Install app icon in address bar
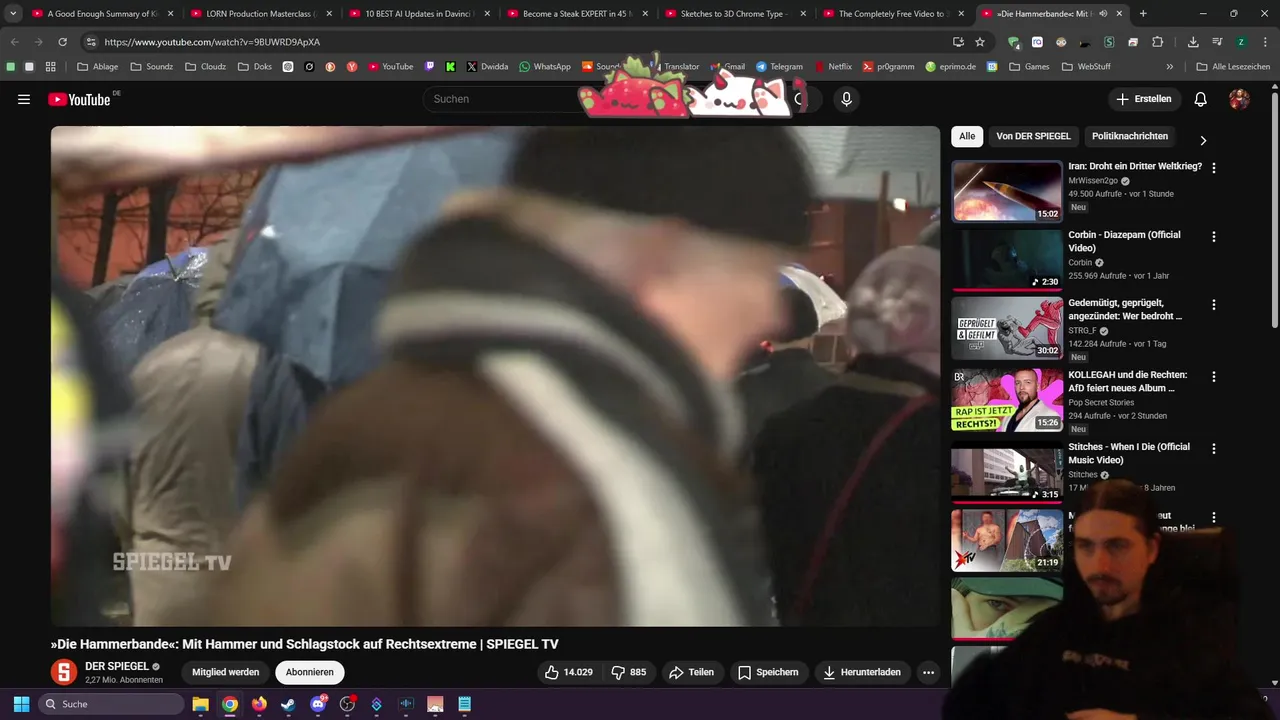This screenshot has height=720, width=1280. (958, 42)
